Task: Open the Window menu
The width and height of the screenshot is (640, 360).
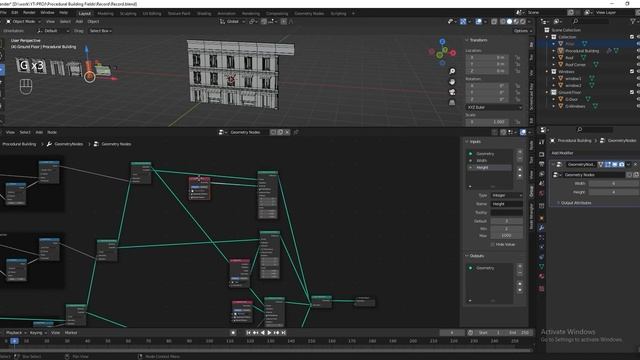Action: (47, 13)
